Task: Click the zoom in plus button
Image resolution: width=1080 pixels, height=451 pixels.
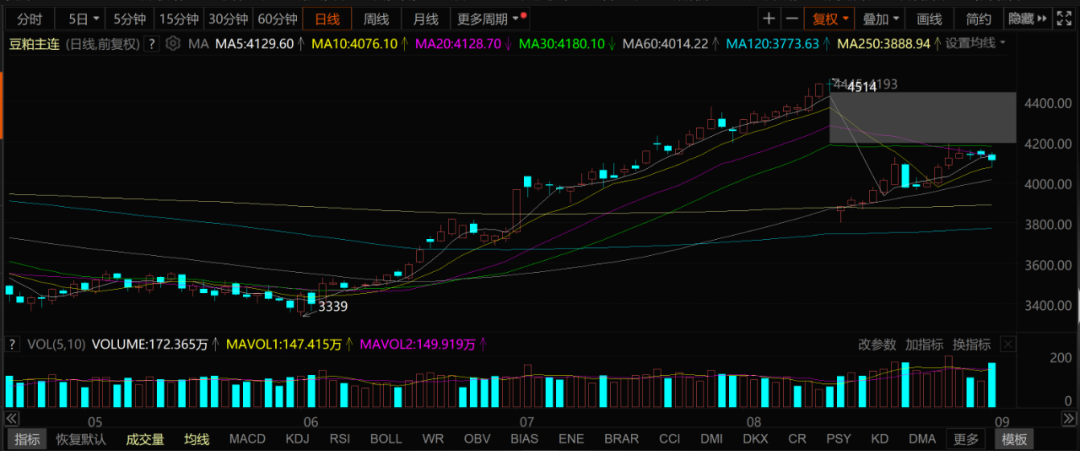Action: pyautogui.click(x=769, y=19)
